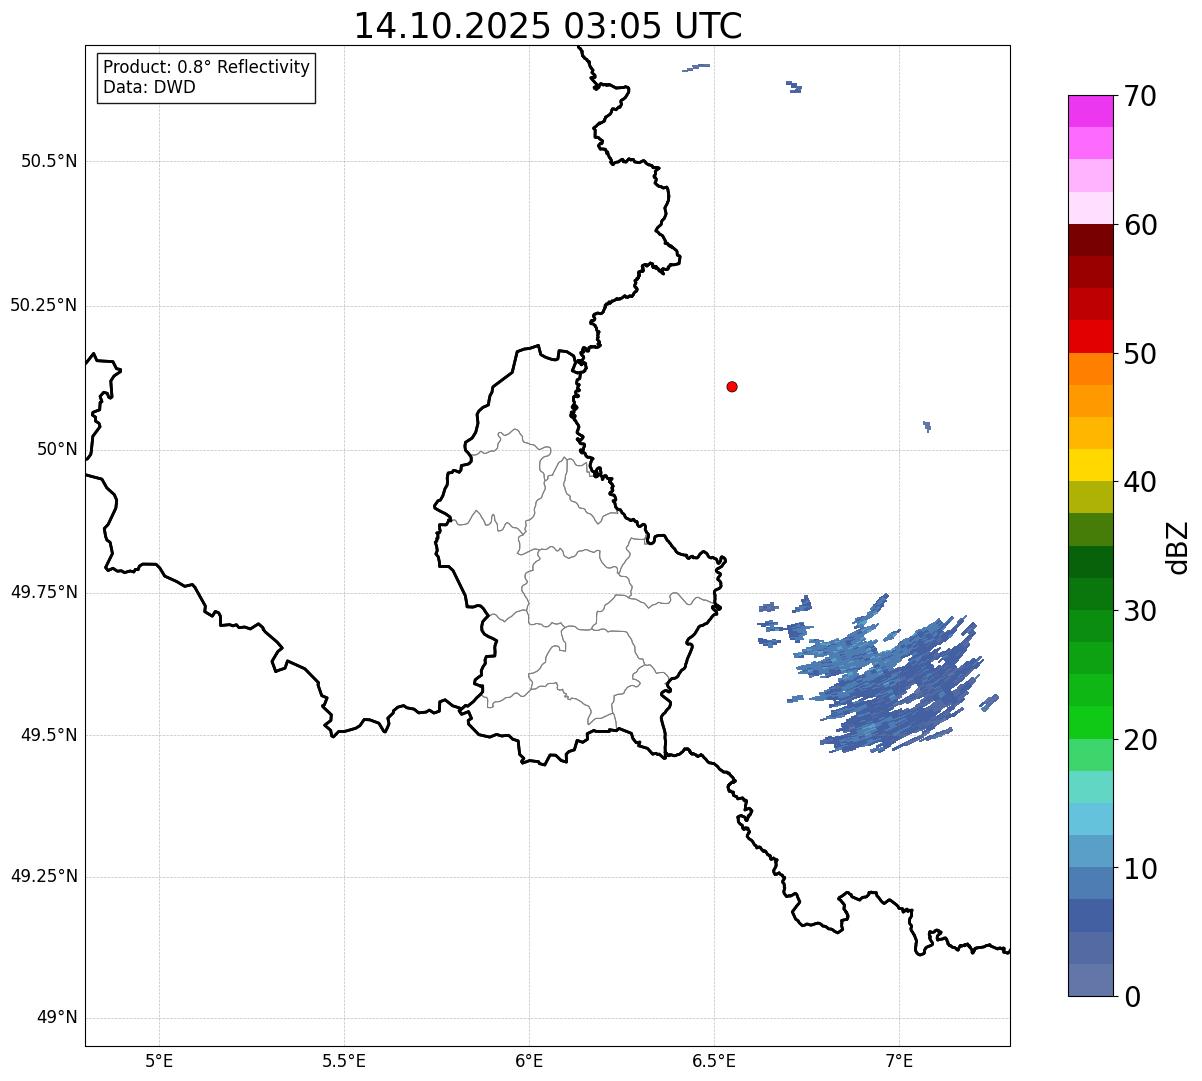Click the plot title '14.10.2025 03:05 UTC'

pyautogui.click(x=548, y=26)
